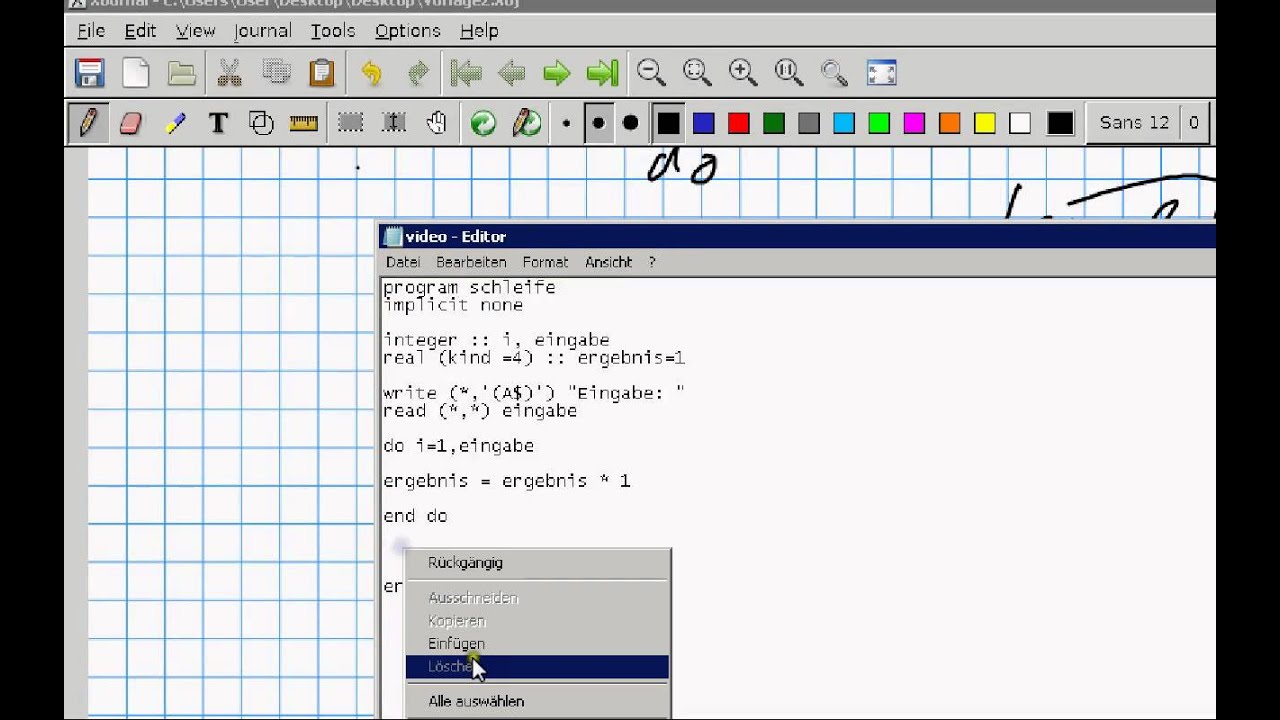
Task: Choose the Vertical Space tool
Action: tap(394, 123)
